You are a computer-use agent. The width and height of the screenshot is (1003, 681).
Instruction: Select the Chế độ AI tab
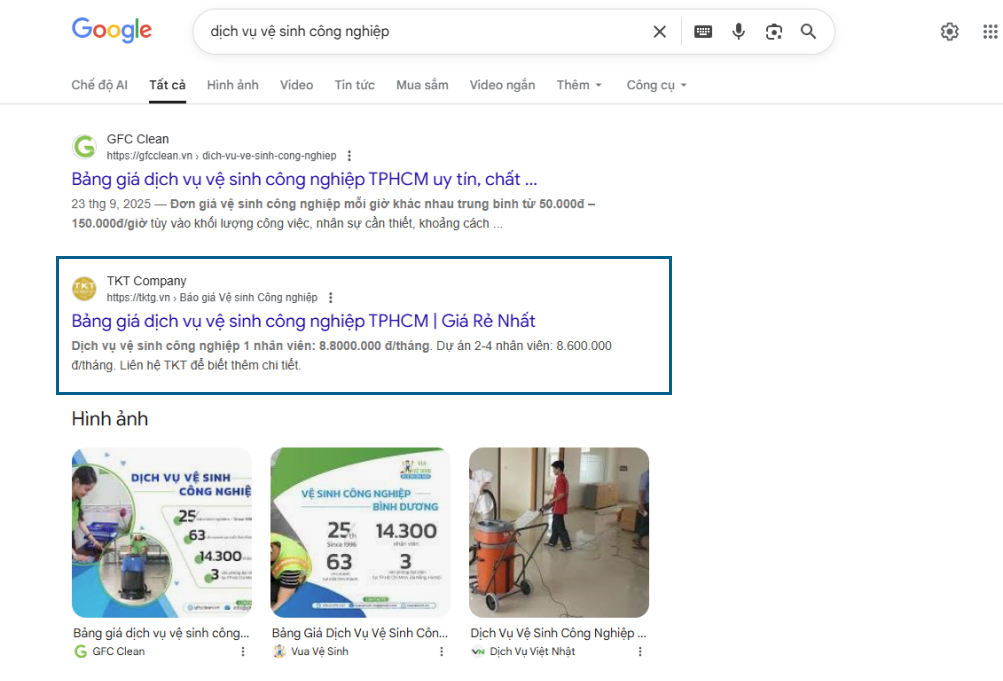coord(99,85)
